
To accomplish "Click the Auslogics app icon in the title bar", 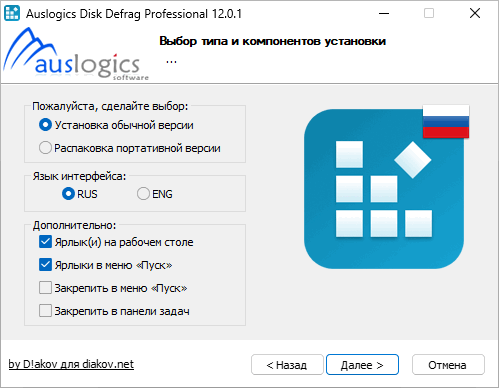I will point(12,13).
